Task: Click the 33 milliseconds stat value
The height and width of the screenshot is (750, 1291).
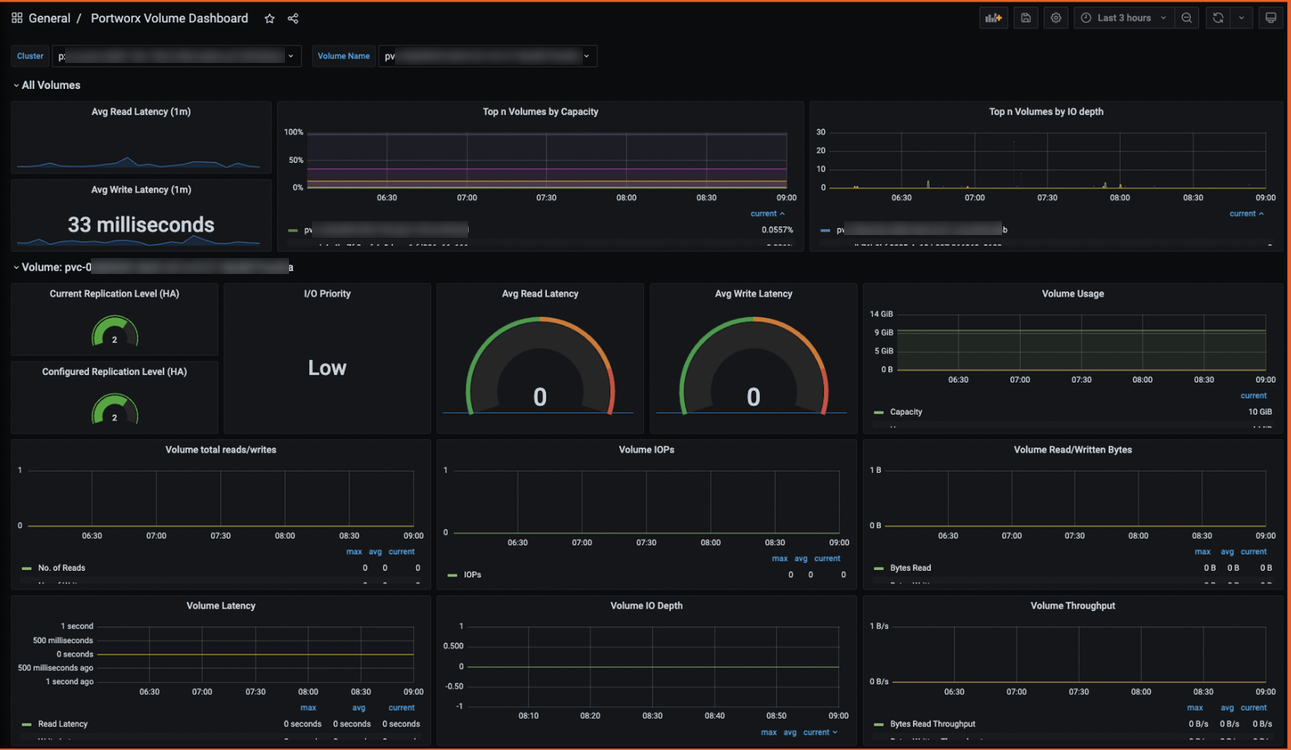Action: pos(141,225)
